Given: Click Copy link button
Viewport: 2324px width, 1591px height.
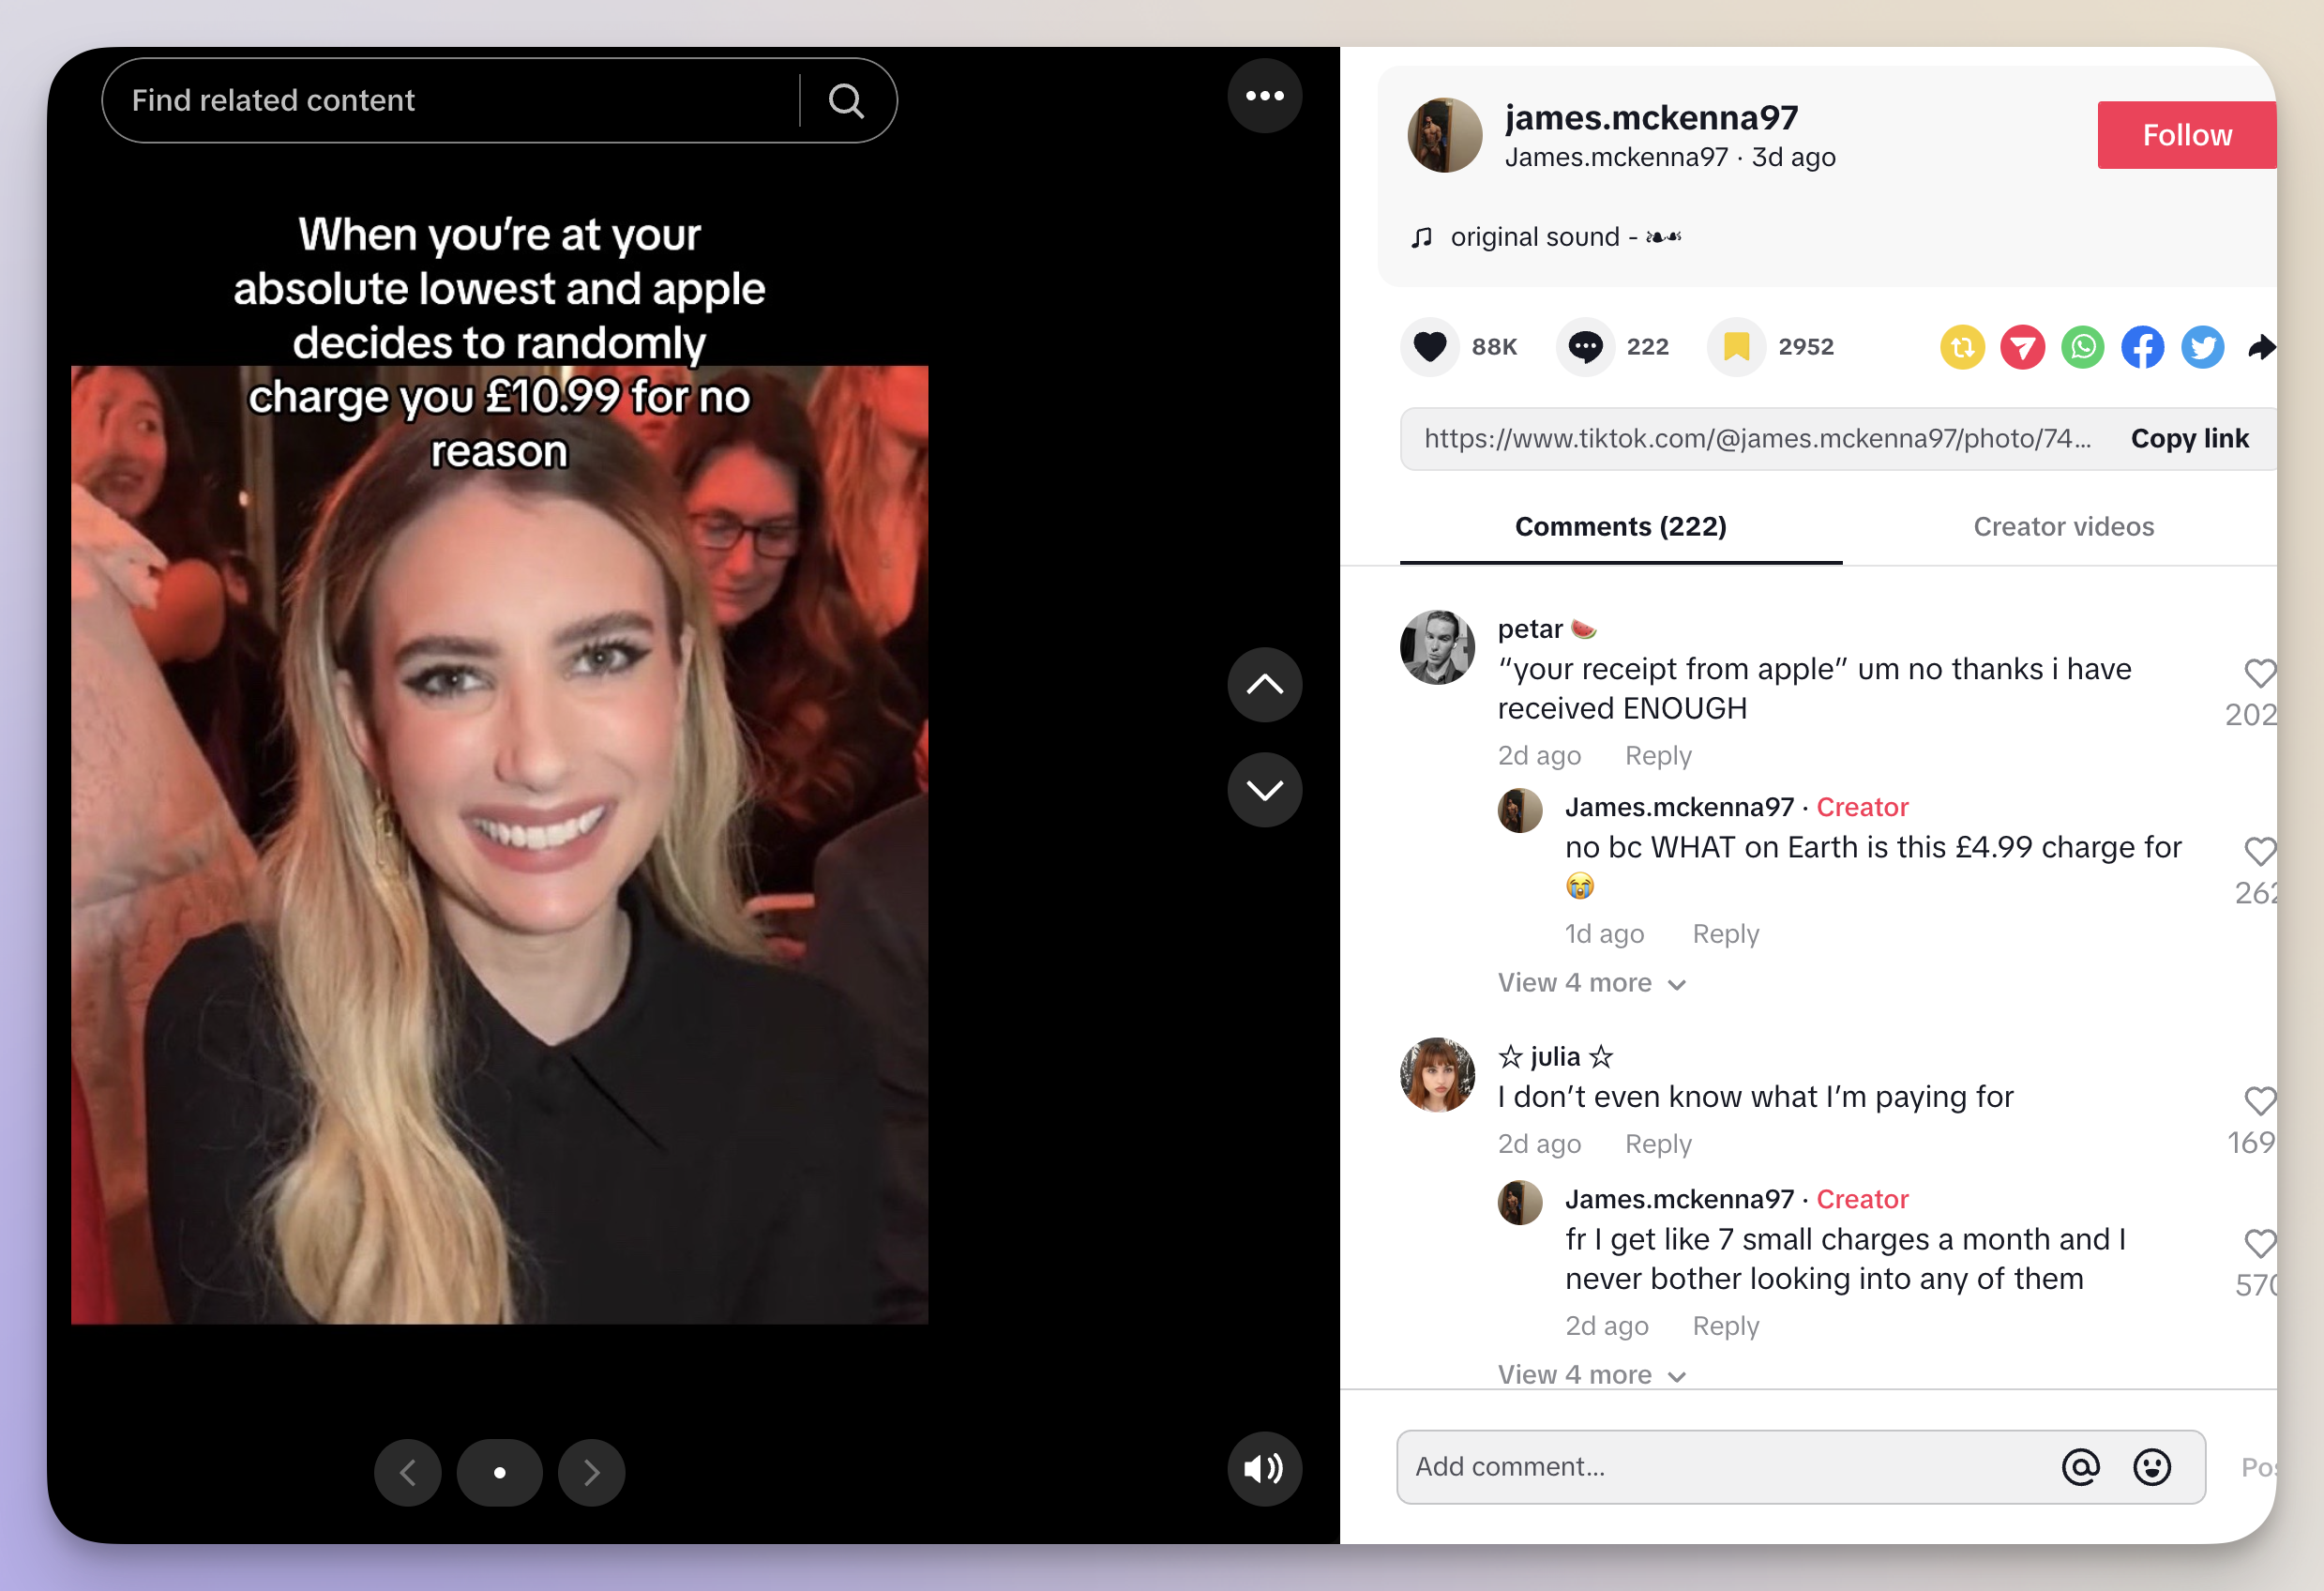Looking at the screenshot, I should coord(2190,438).
